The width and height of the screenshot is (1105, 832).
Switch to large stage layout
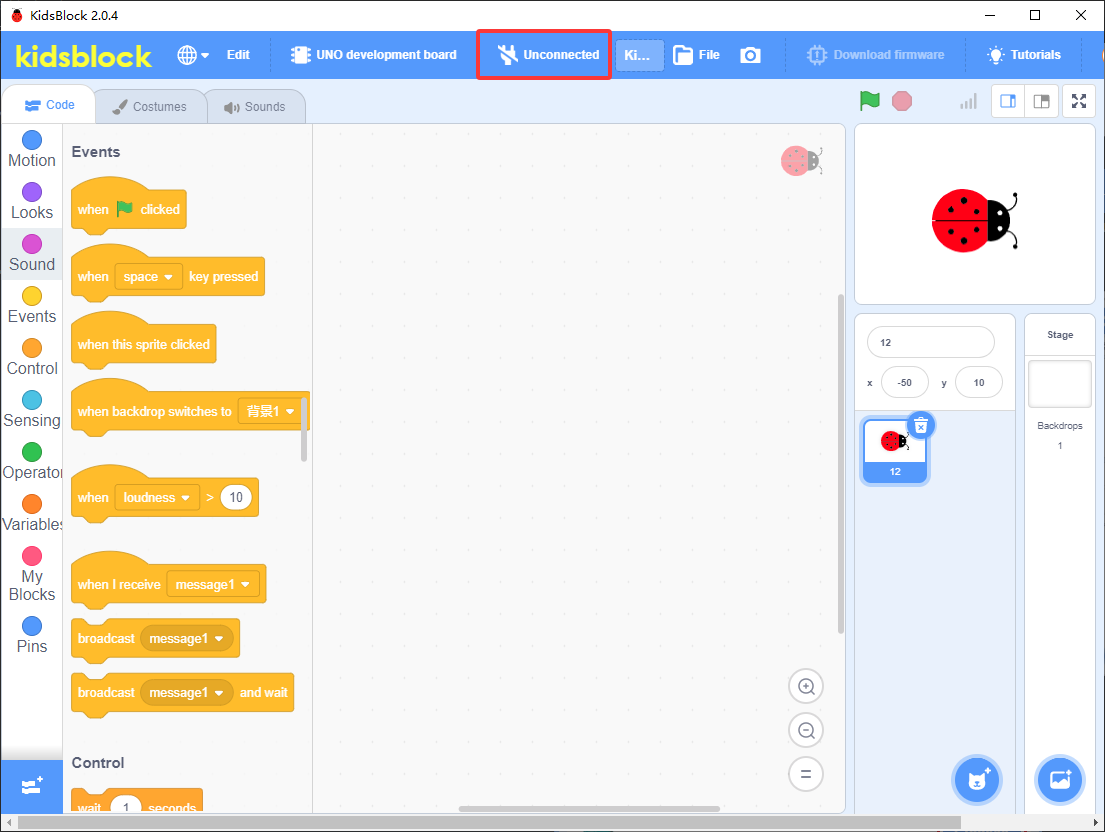pos(1041,101)
